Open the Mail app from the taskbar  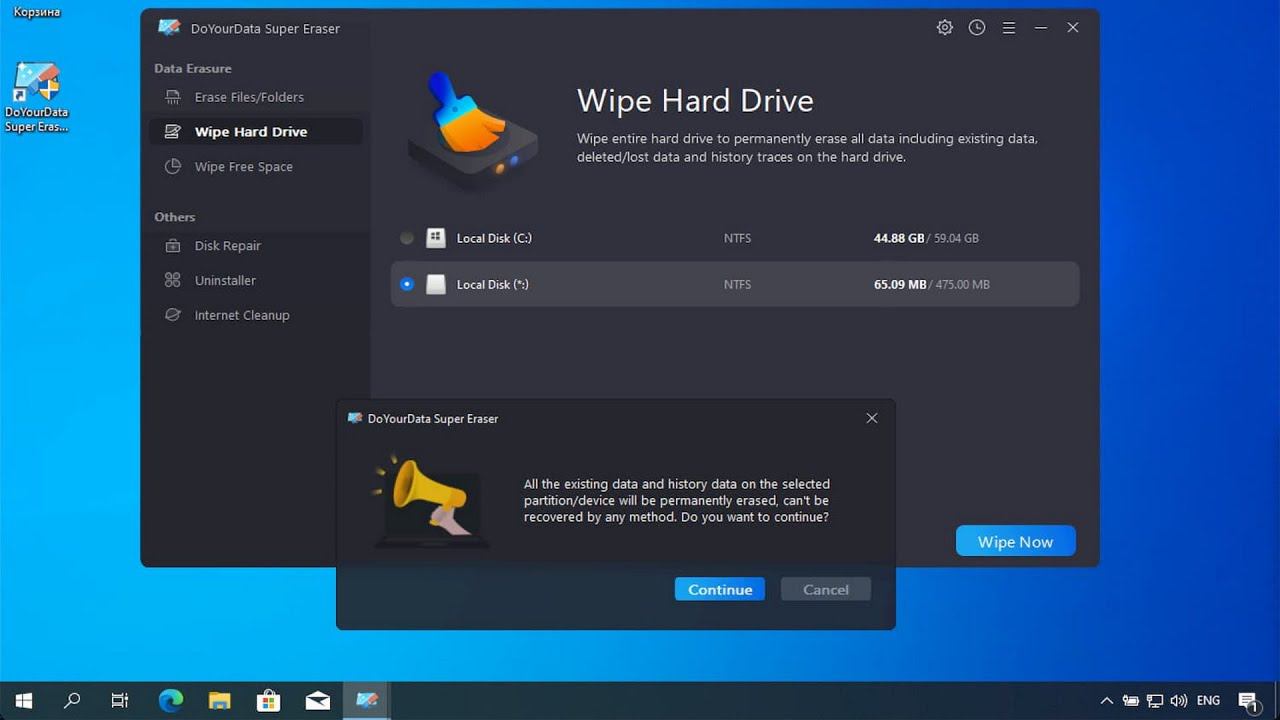pos(317,701)
